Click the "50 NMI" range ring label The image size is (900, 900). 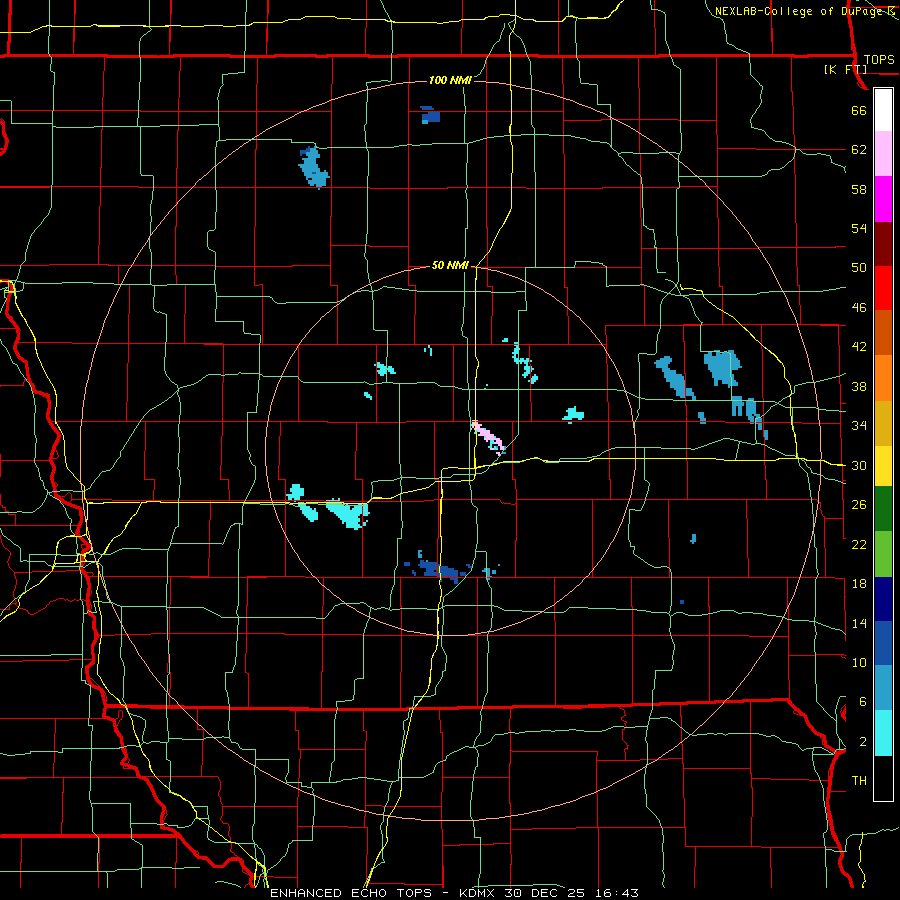(450, 265)
